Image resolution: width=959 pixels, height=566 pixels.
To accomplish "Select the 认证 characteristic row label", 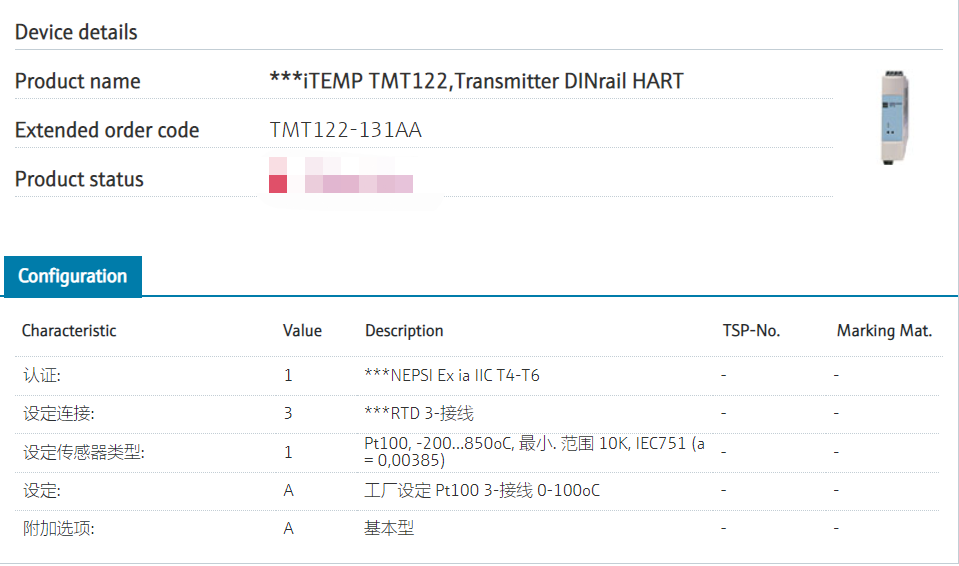I will pyautogui.click(x=42, y=376).
